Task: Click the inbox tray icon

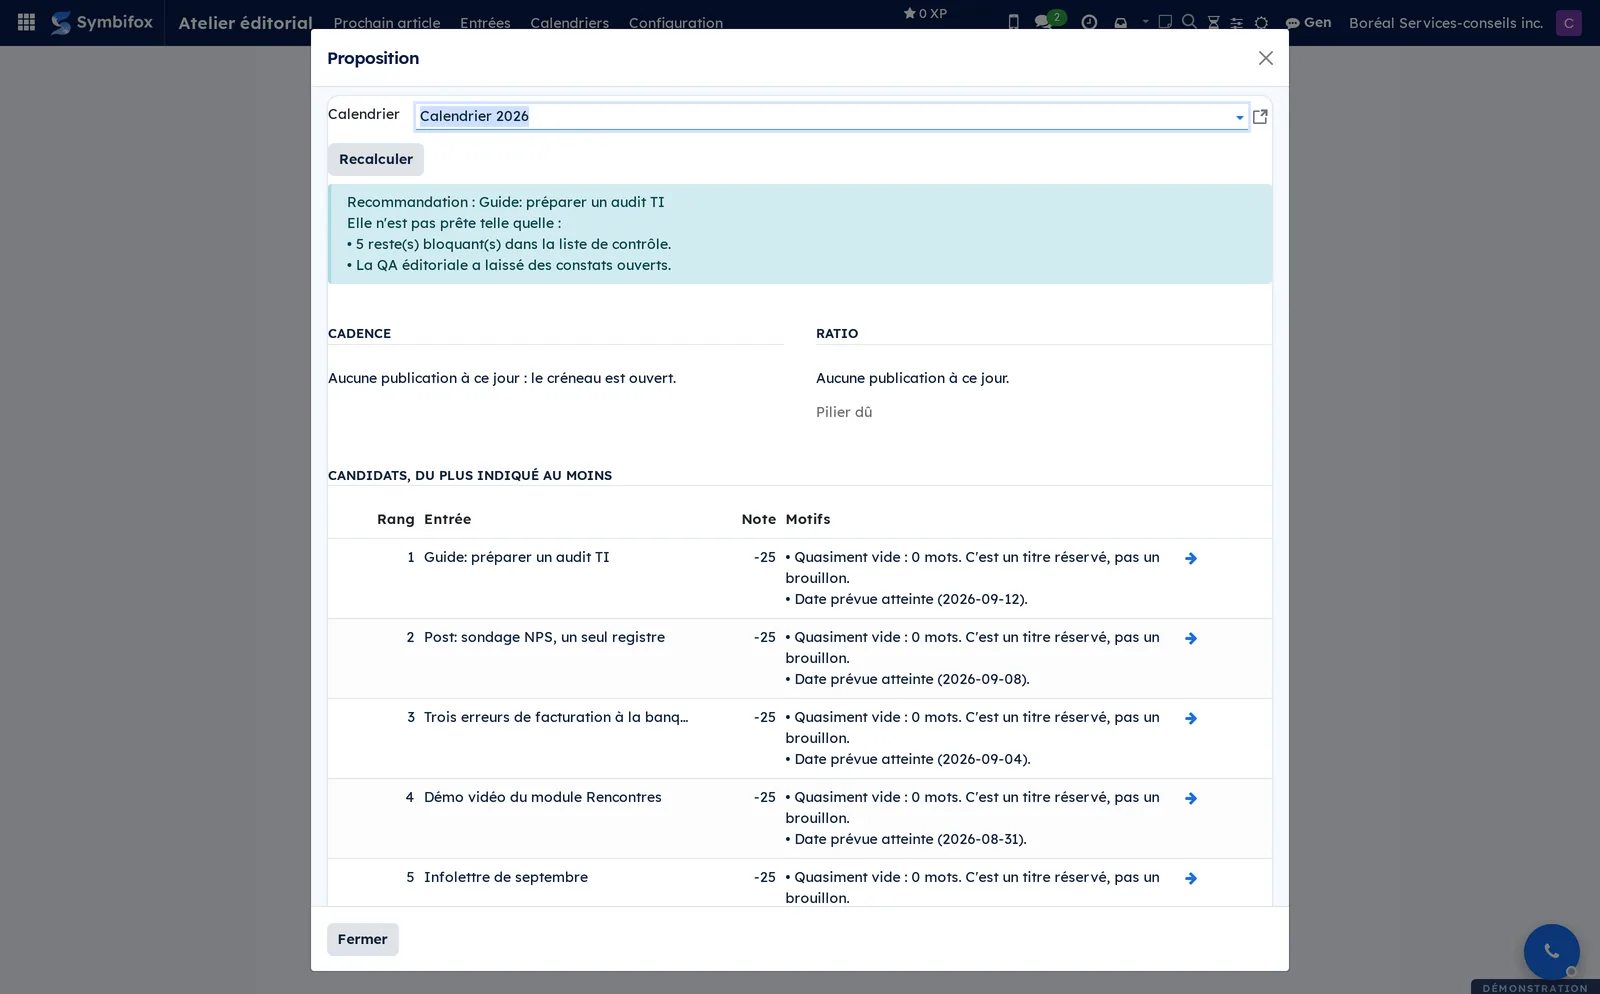Action: point(1121,22)
